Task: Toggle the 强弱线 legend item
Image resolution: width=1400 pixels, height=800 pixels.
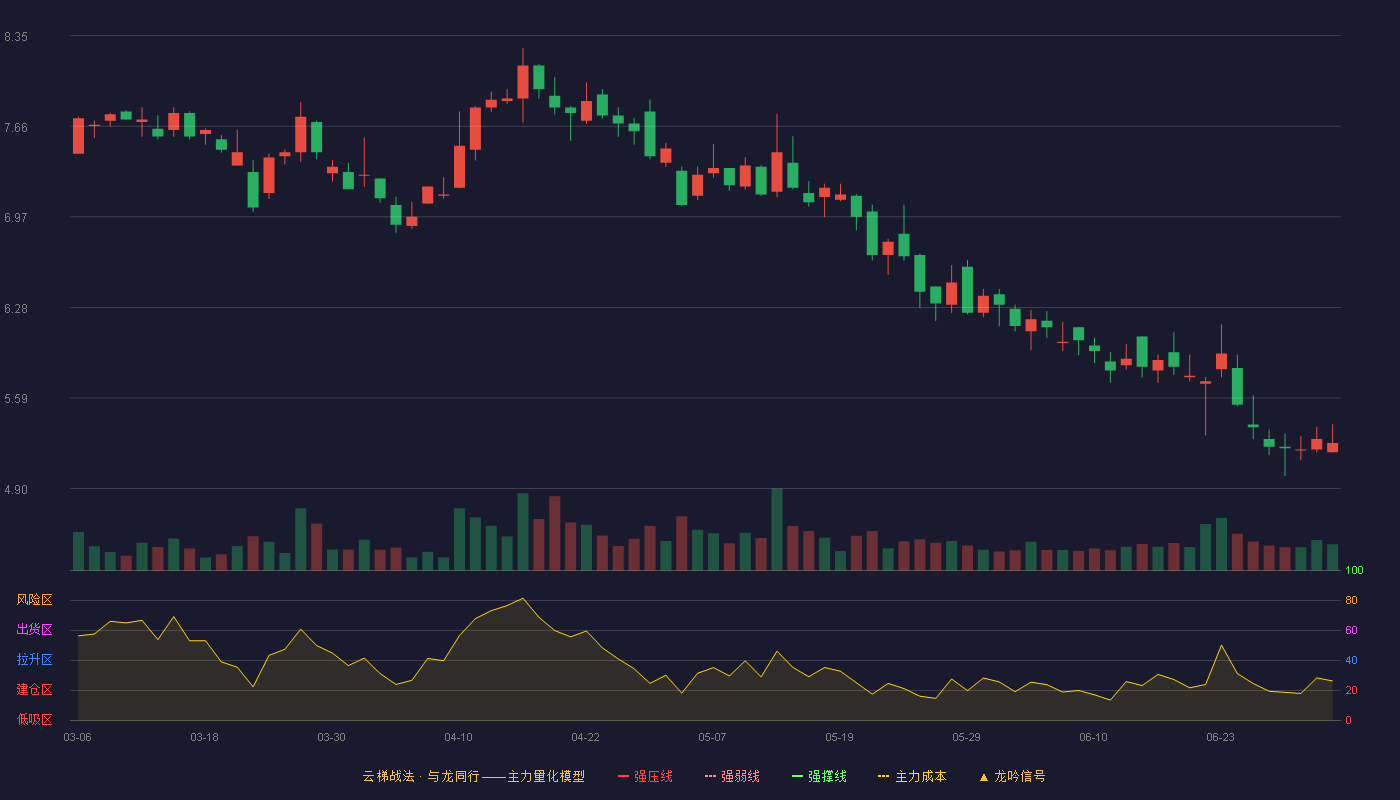Action: tap(732, 776)
